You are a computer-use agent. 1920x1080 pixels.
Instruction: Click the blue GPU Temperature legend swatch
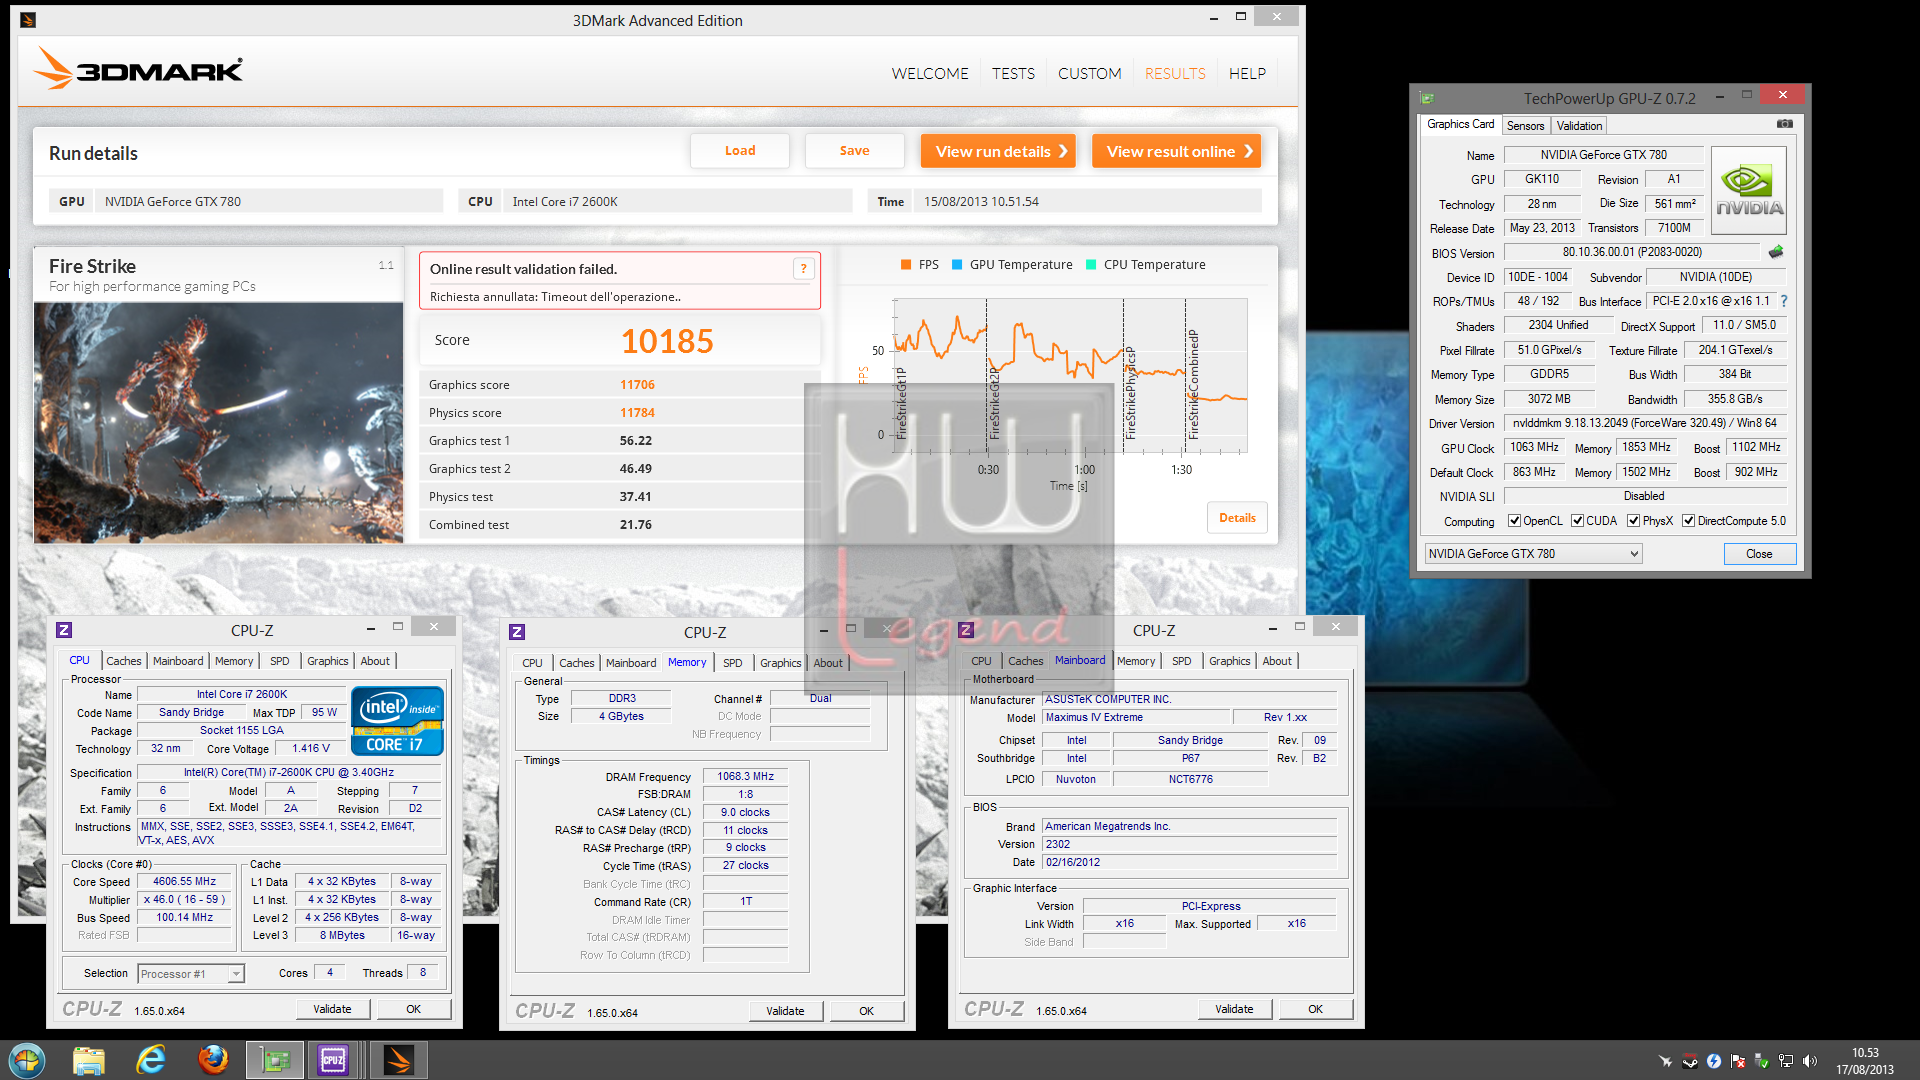click(x=957, y=265)
